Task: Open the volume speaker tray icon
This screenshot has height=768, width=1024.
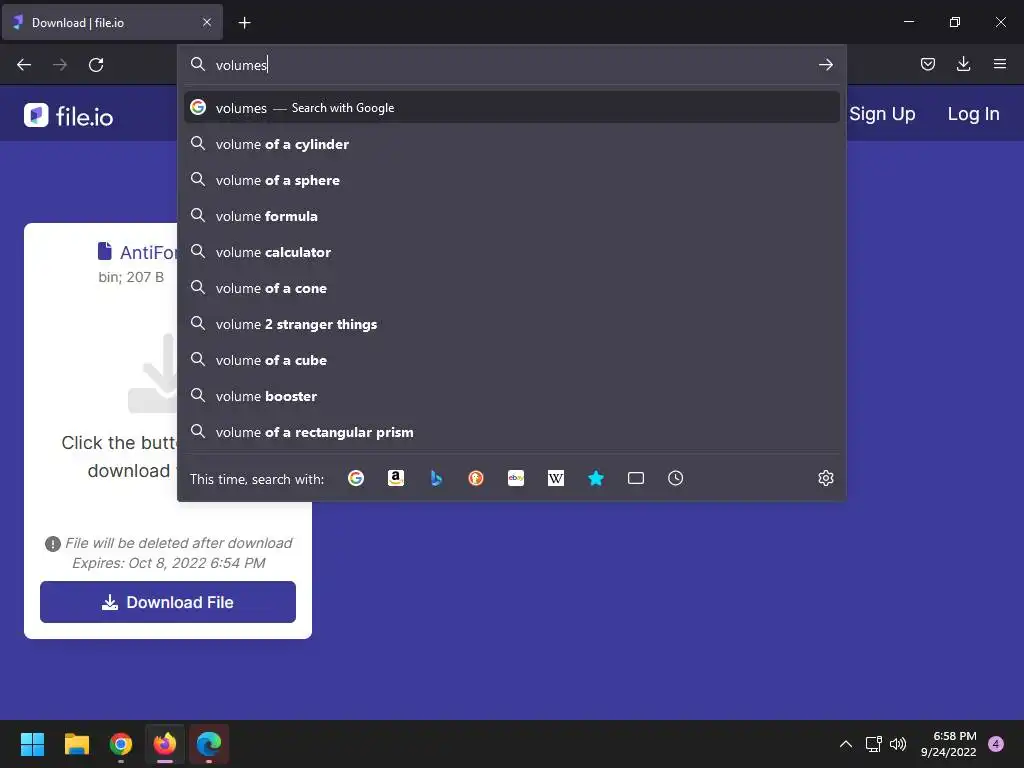Action: pyautogui.click(x=898, y=744)
